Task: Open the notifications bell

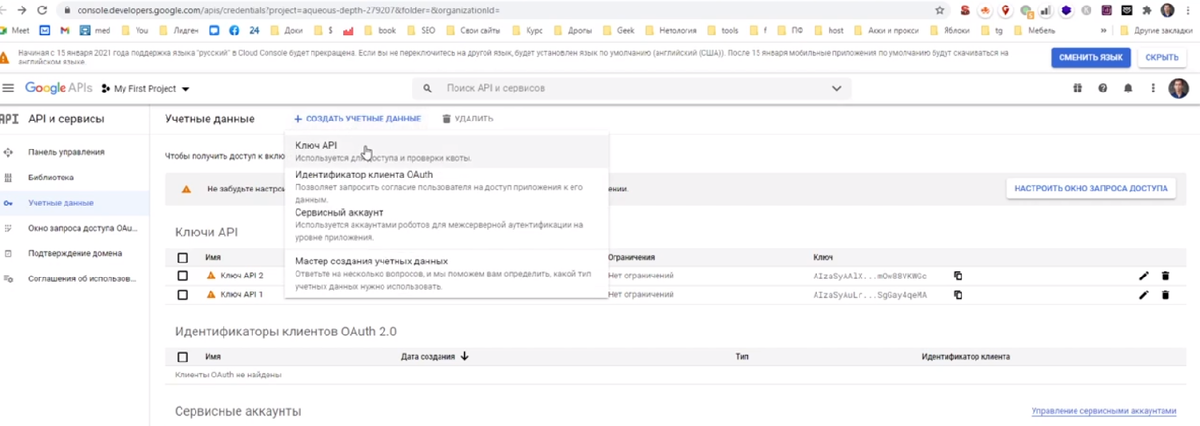Action: coord(1128,88)
